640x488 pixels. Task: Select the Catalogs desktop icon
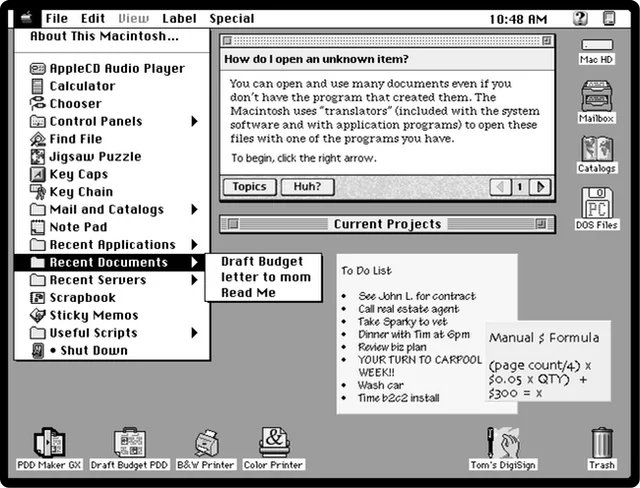tap(597, 149)
